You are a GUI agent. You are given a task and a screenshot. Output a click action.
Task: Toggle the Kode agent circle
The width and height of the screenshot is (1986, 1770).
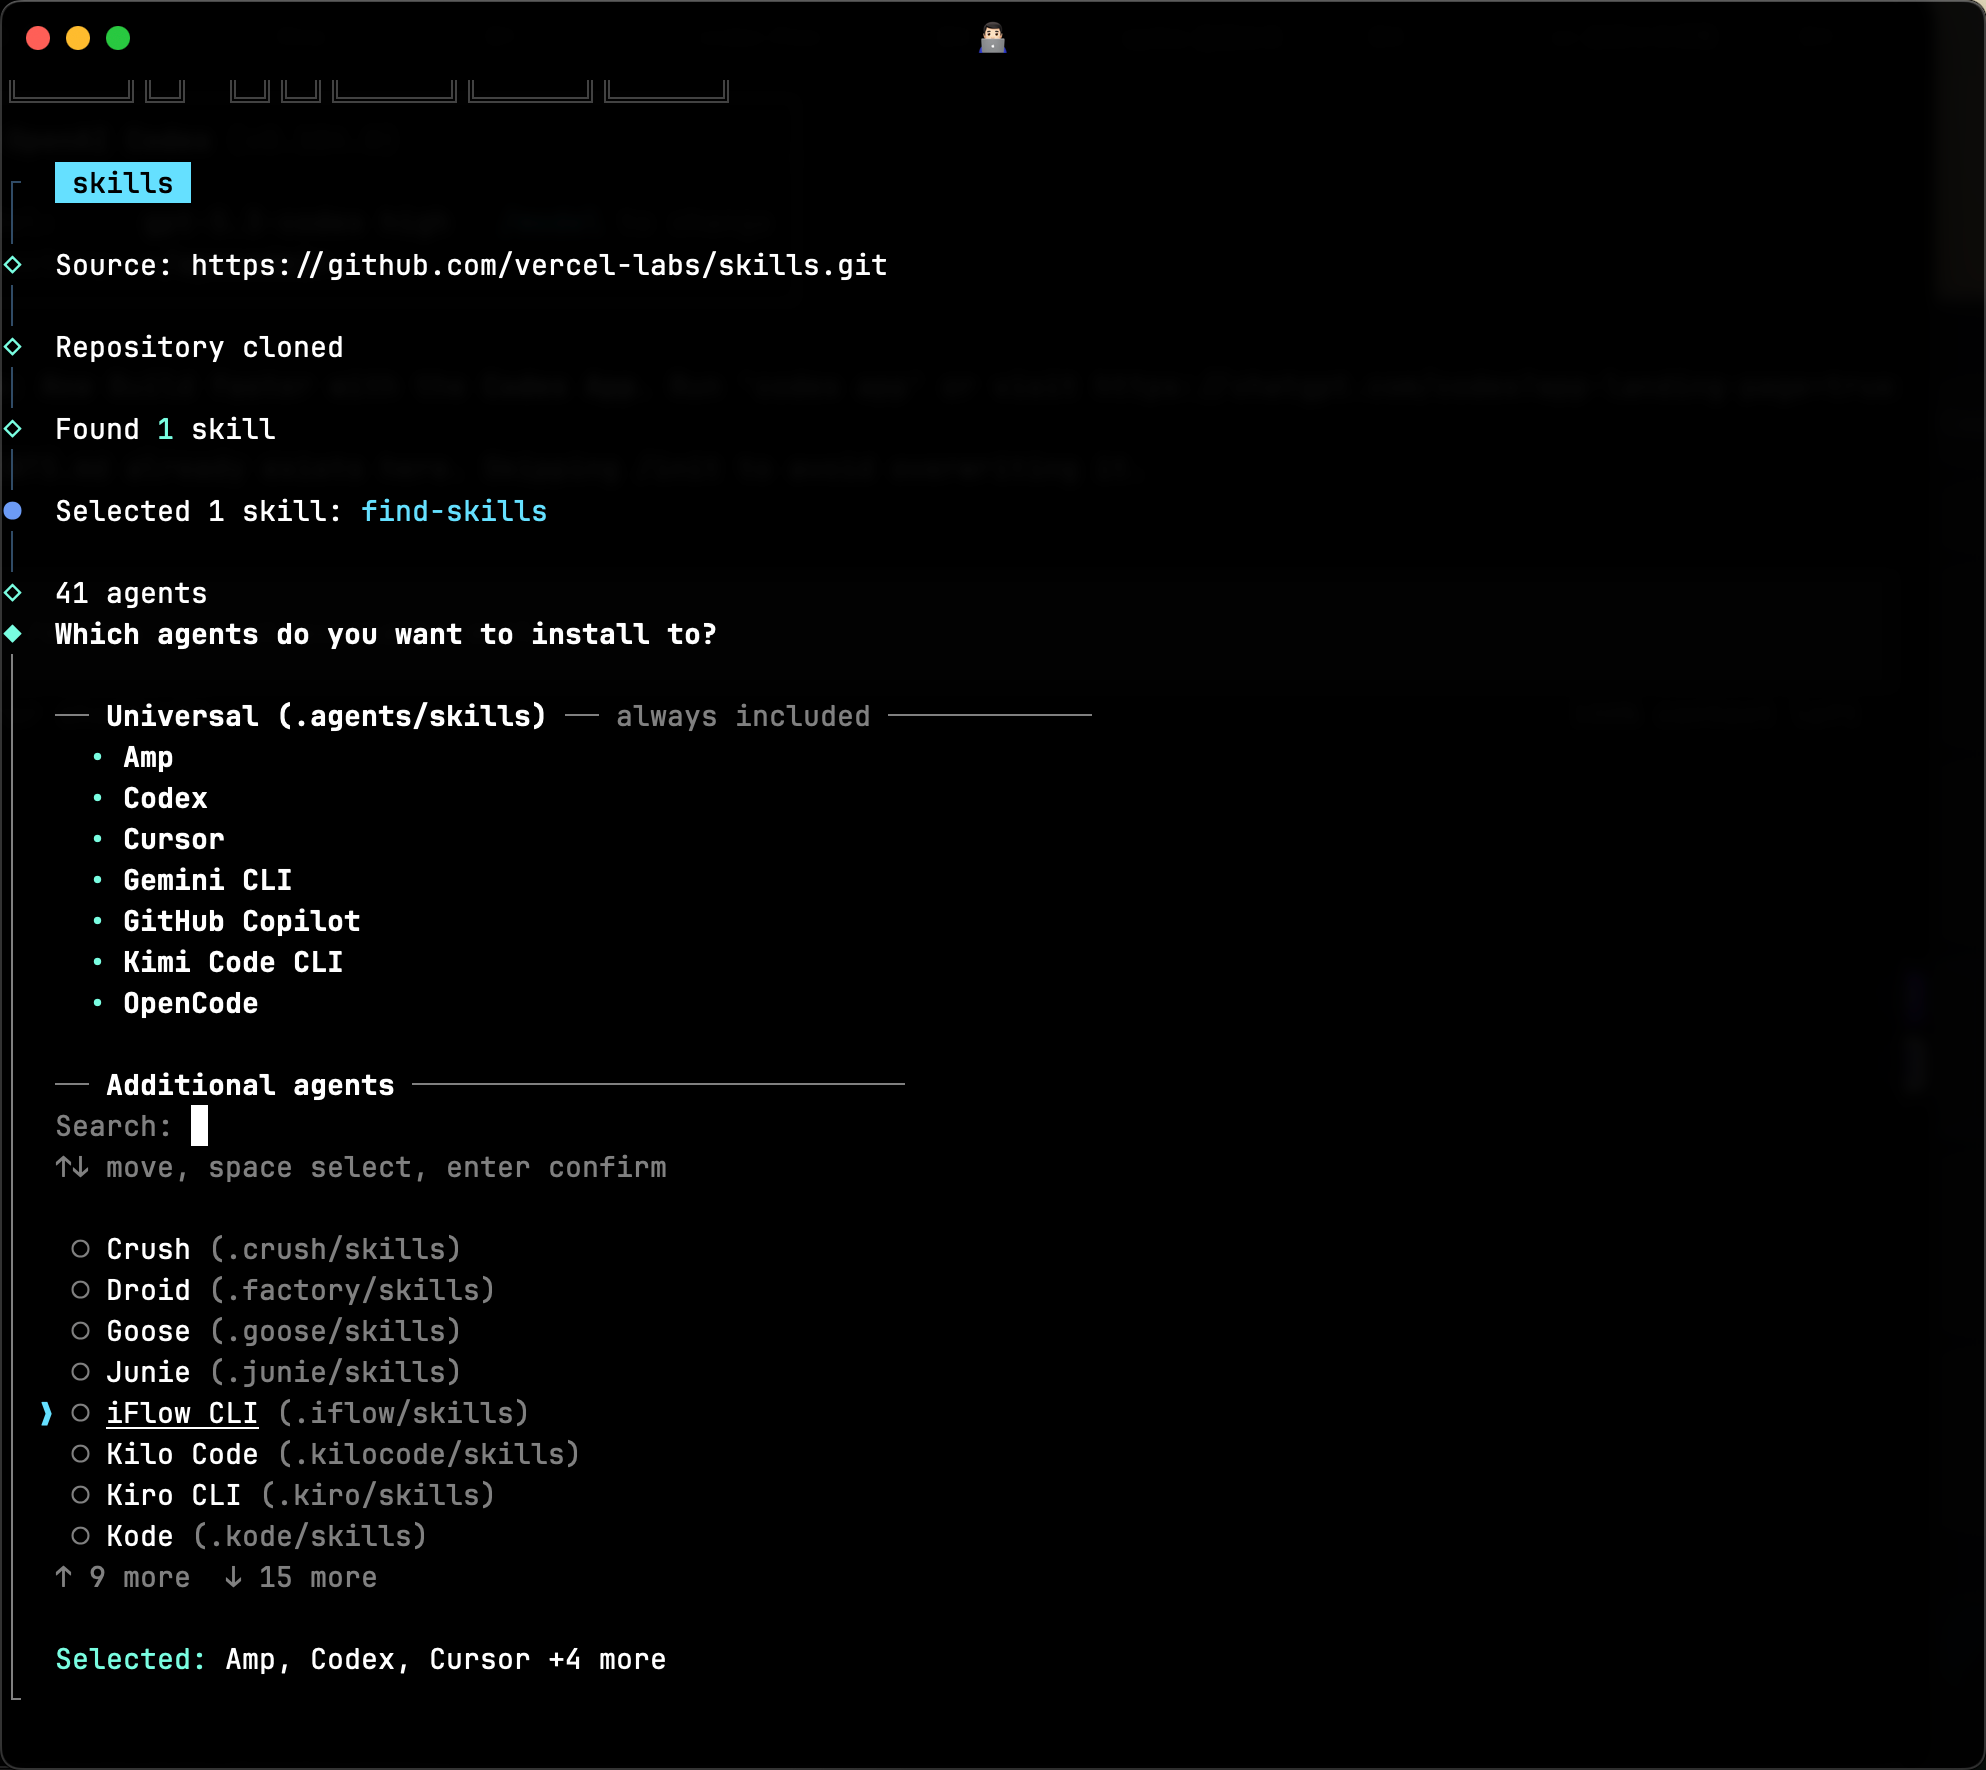click(81, 1536)
